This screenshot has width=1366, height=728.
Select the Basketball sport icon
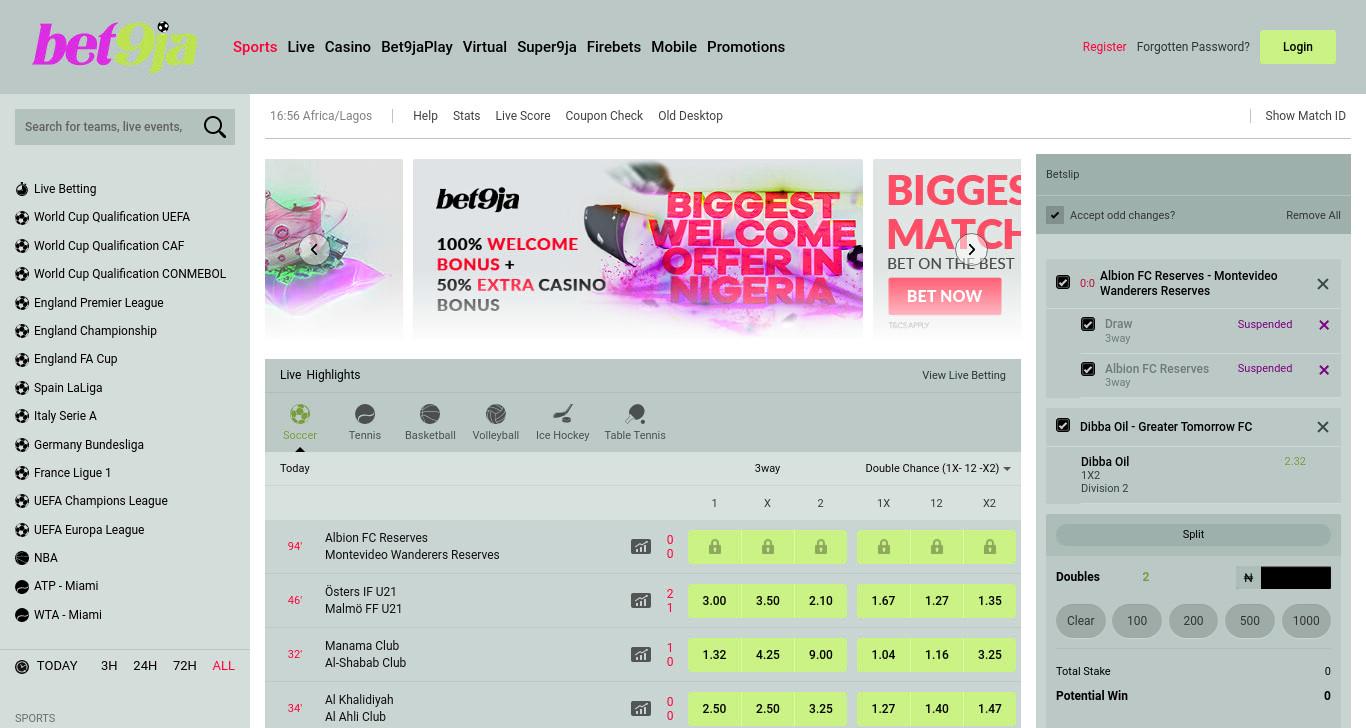tap(430, 414)
